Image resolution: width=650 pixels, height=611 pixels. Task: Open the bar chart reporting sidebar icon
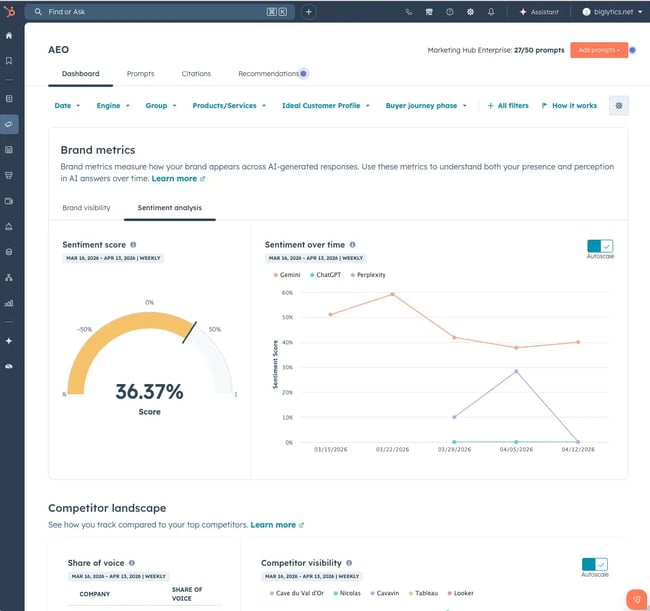[x=9, y=303]
